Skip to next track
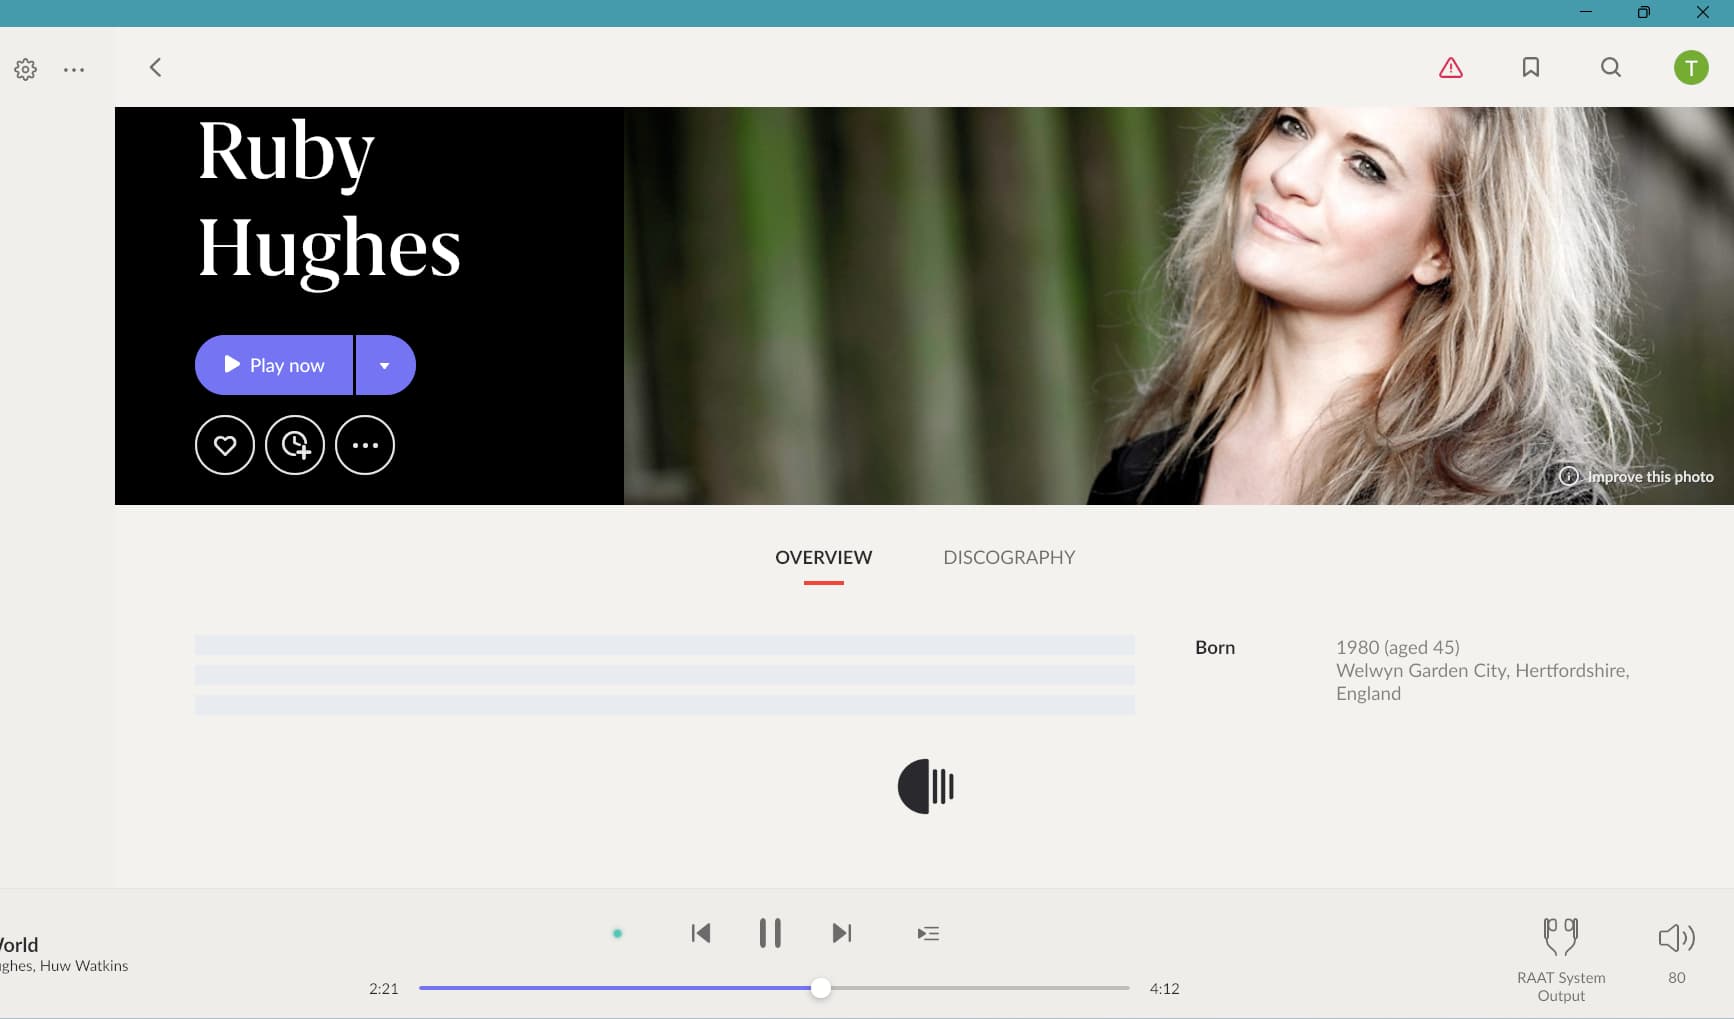Screen dimensions: 1734x1019 coord(842,933)
